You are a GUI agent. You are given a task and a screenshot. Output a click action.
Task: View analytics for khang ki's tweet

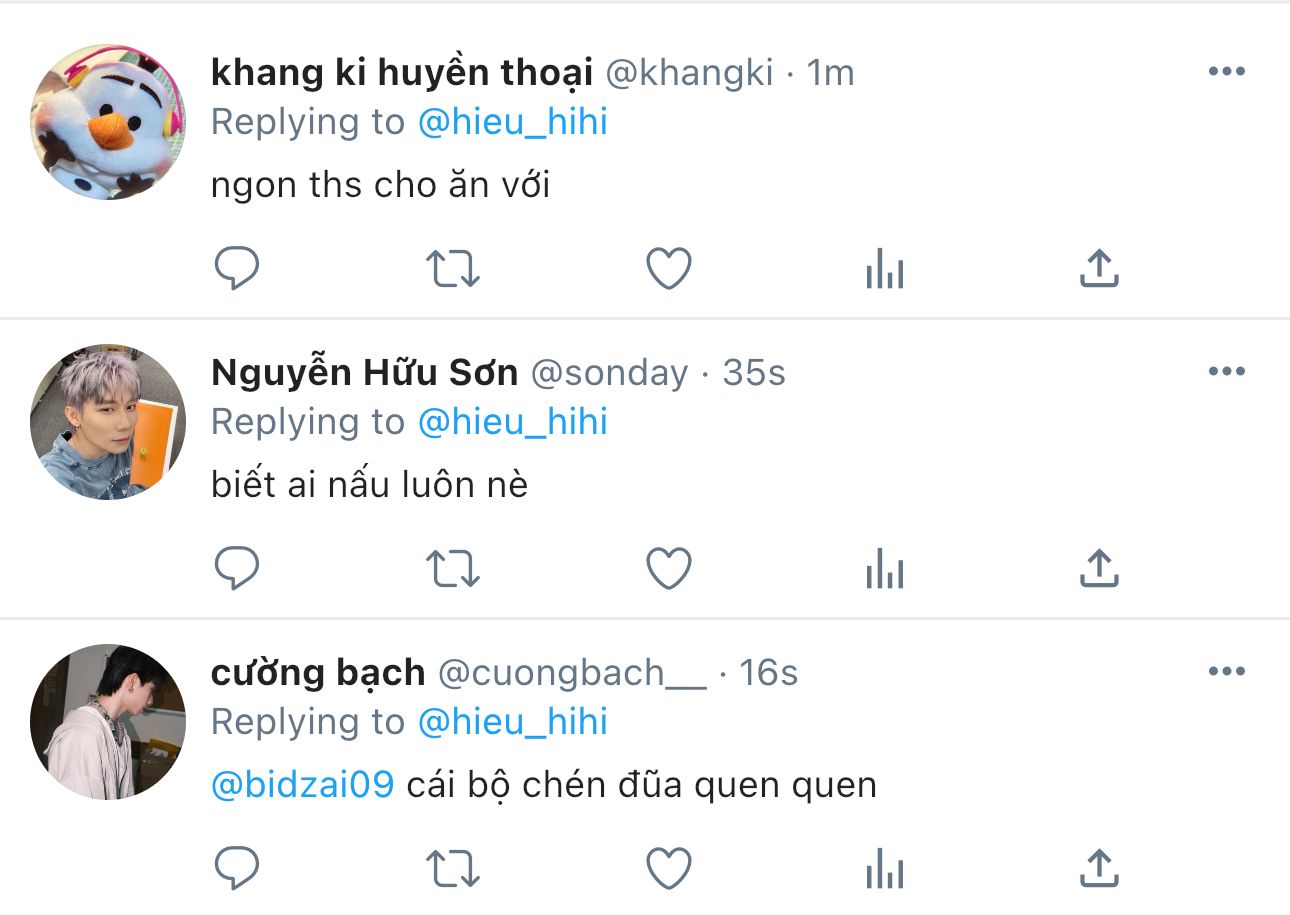[885, 270]
